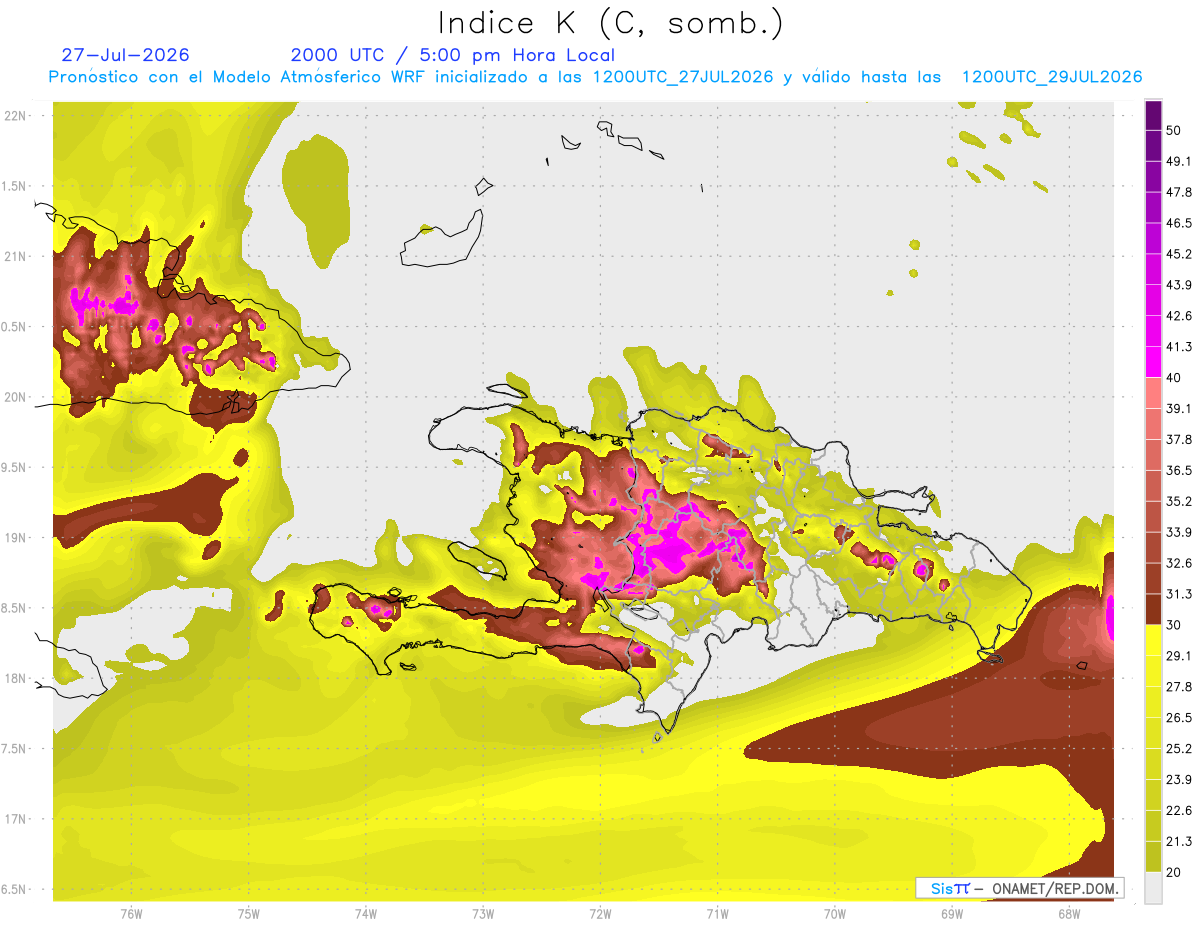The height and width of the screenshot is (927, 1200).
Task: Click the 2000 UTC / 5:00 pm time label
Action: tap(452, 55)
